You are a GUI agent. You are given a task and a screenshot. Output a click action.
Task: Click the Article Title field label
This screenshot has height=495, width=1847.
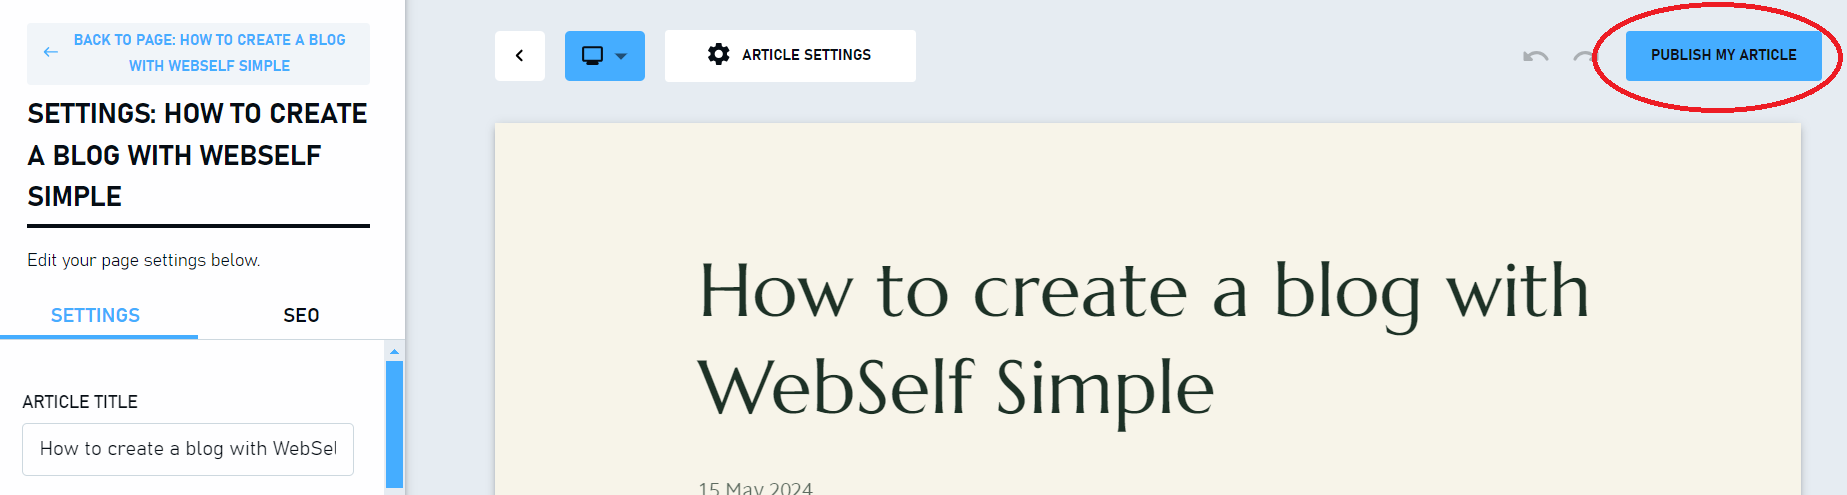pos(80,402)
